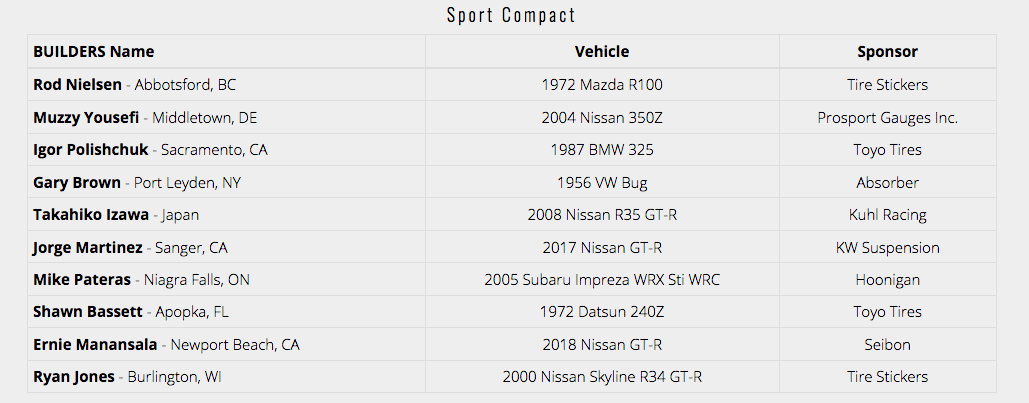Click Muzzy Yousefi builder entry

[86, 118]
